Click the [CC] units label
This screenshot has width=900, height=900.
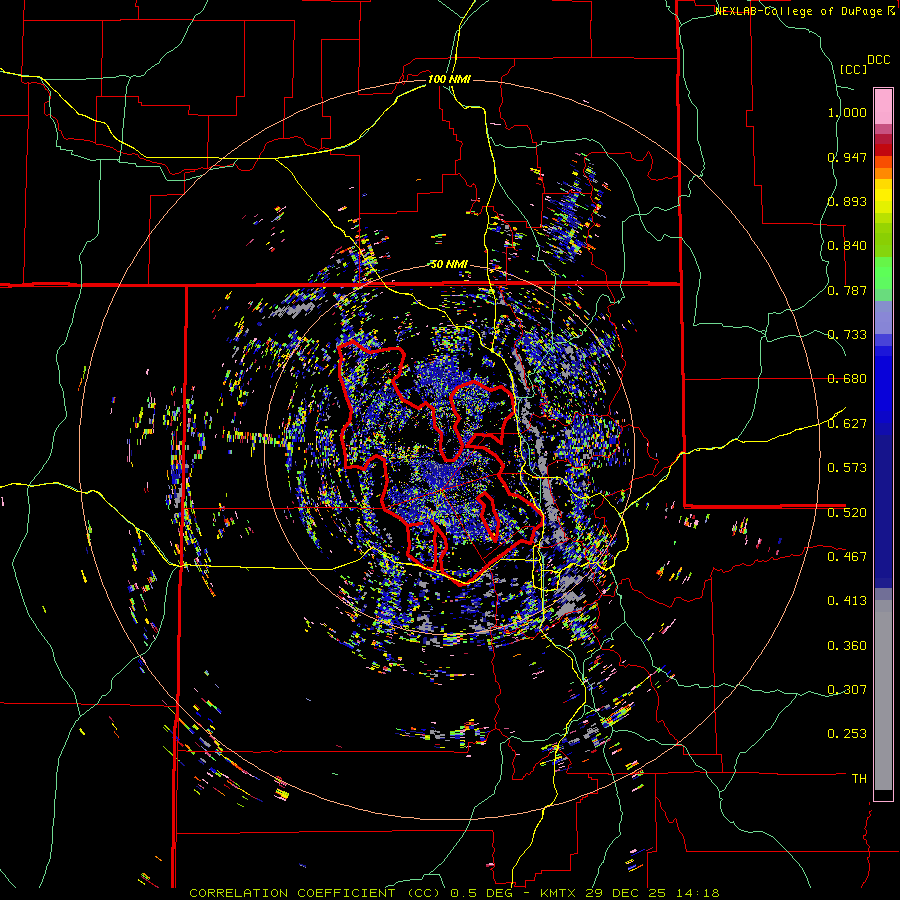tap(854, 69)
